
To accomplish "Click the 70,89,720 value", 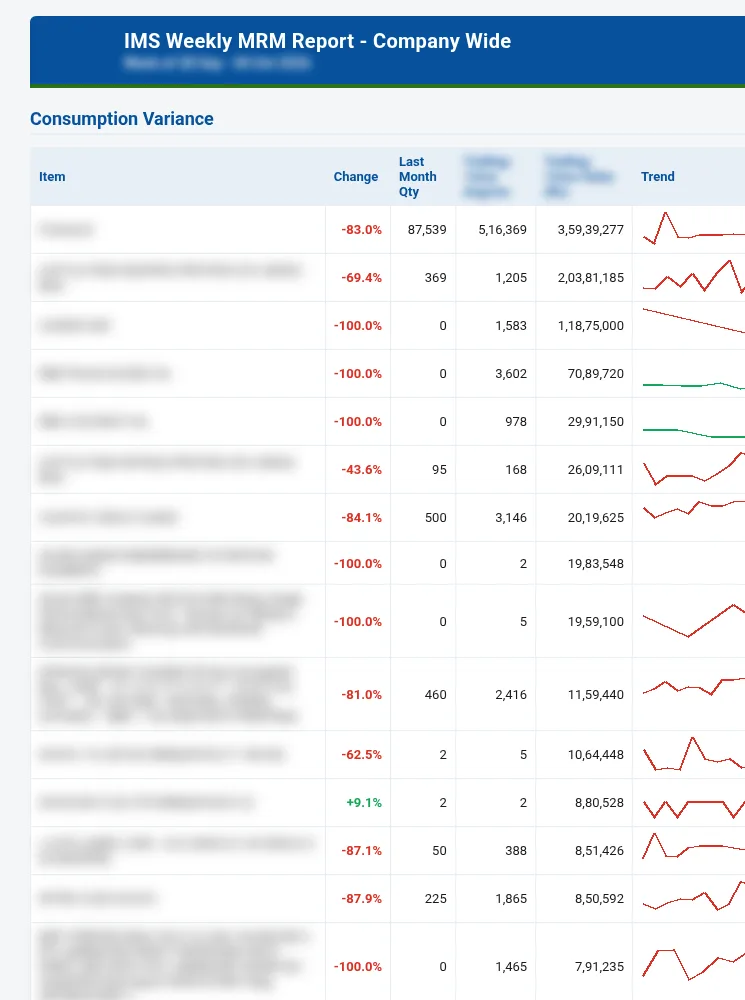I will click(596, 373).
